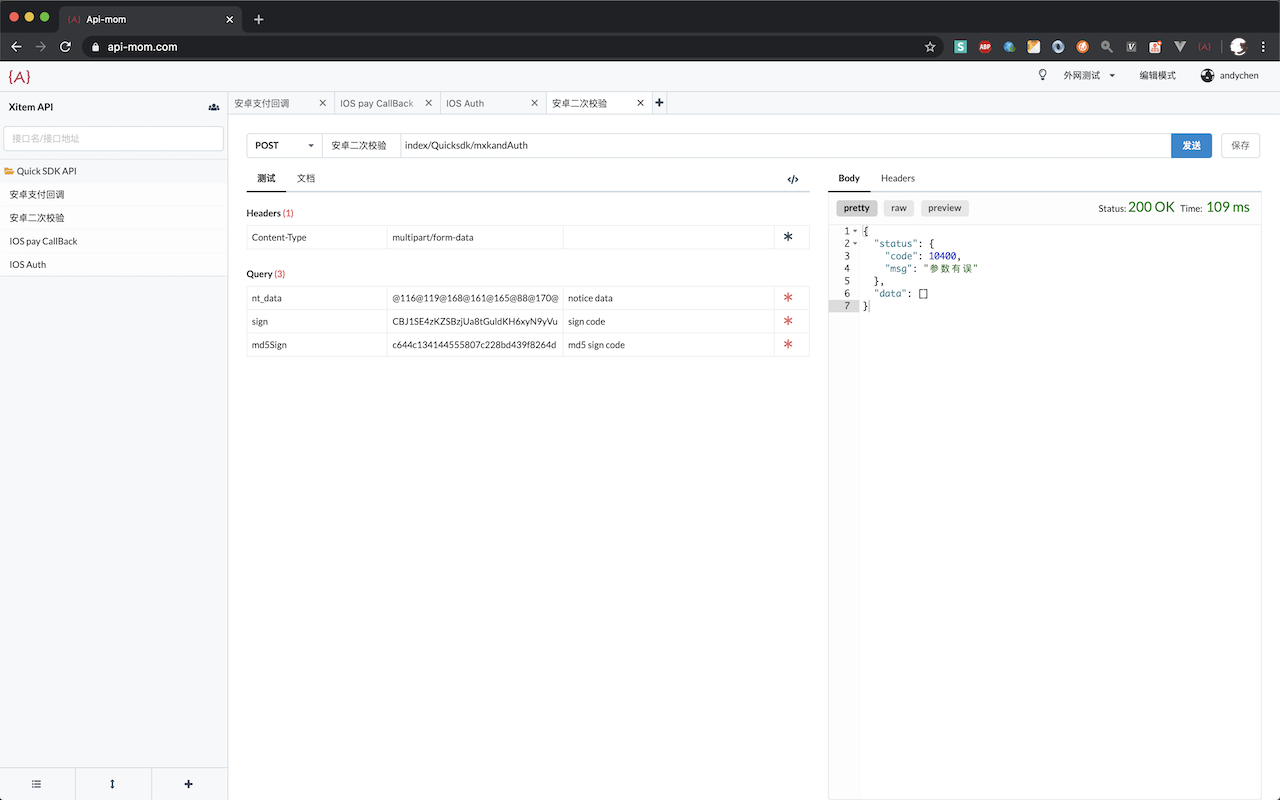1280x800 pixels.
Task: Click the API search field in the sidebar
Action: click(114, 139)
